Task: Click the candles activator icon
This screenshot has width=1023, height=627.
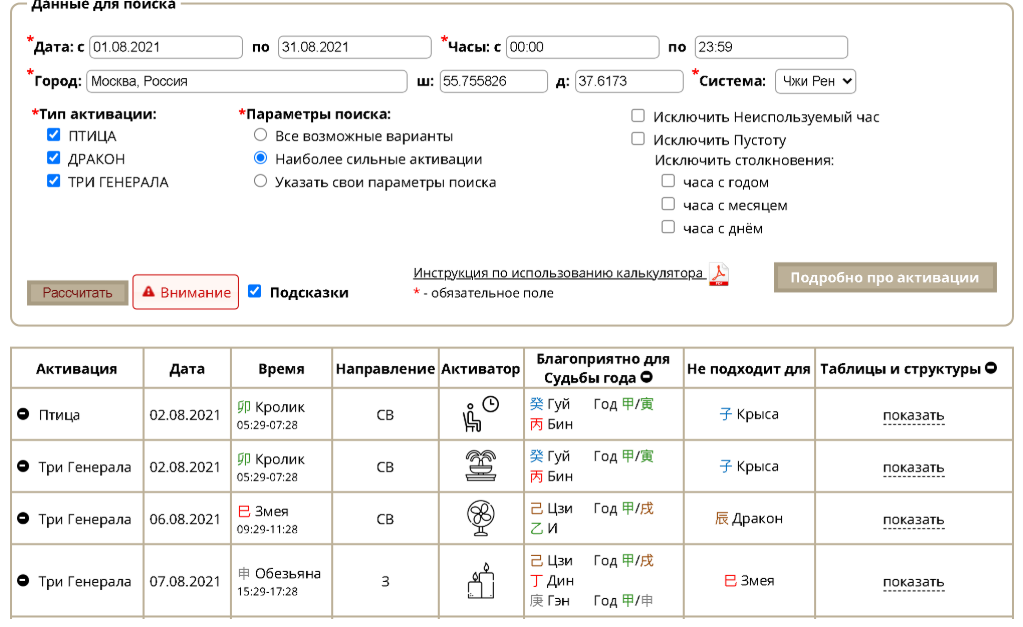Action: click(481, 581)
